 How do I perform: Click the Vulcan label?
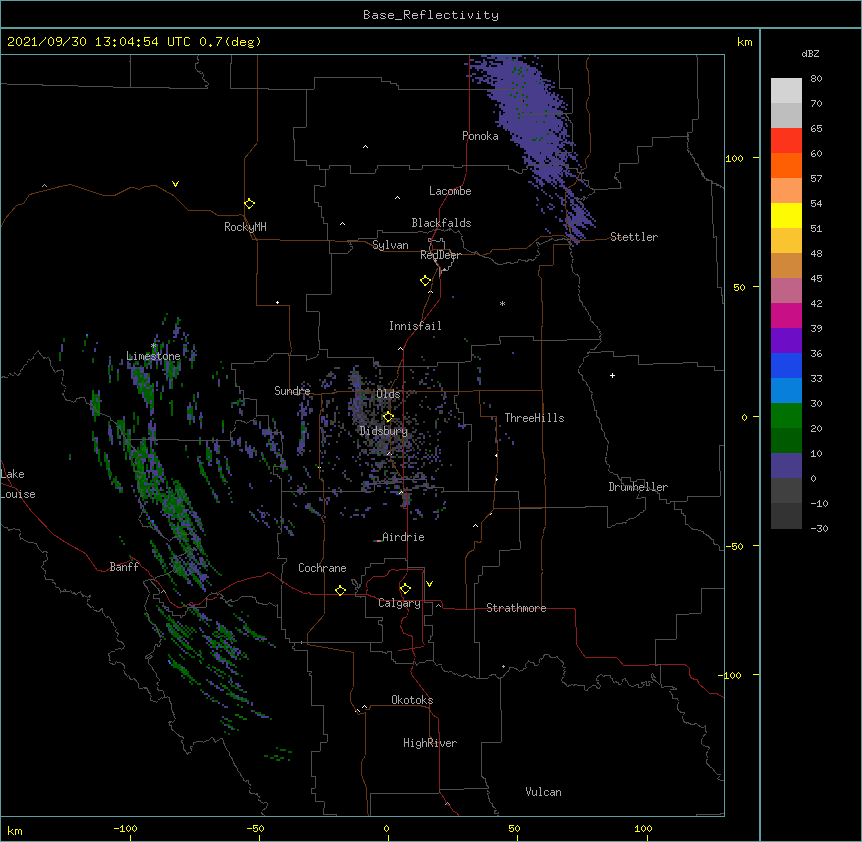pos(543,792)
